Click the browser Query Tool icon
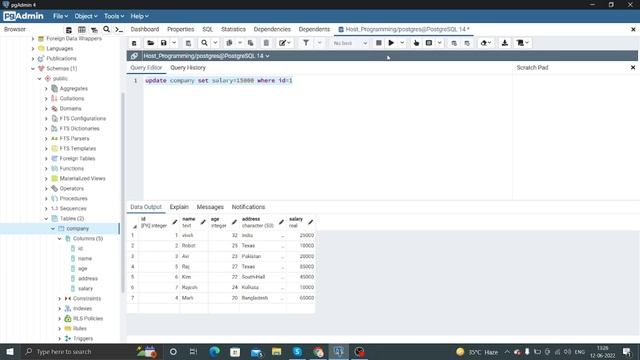The image size is (640, 360). (x=69, y=30)
